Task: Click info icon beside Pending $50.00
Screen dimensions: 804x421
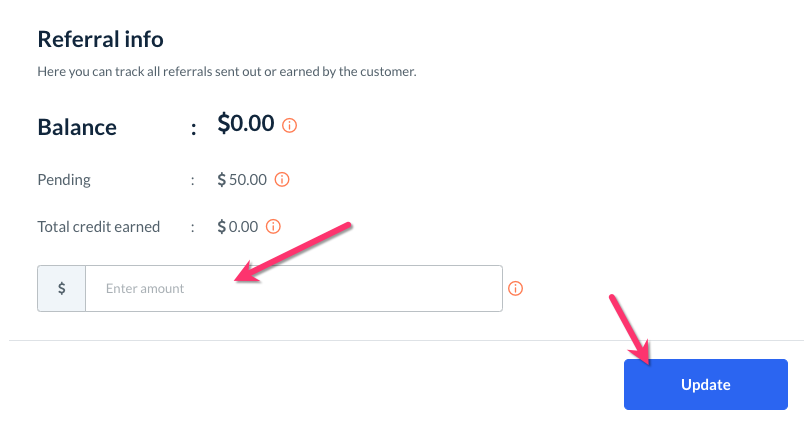Action: tap(282, 180)
